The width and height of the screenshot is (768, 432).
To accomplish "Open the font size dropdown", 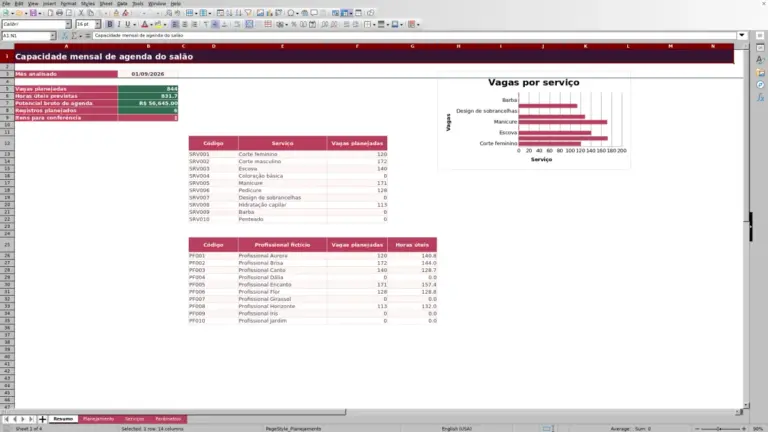I will pos(97,24).
